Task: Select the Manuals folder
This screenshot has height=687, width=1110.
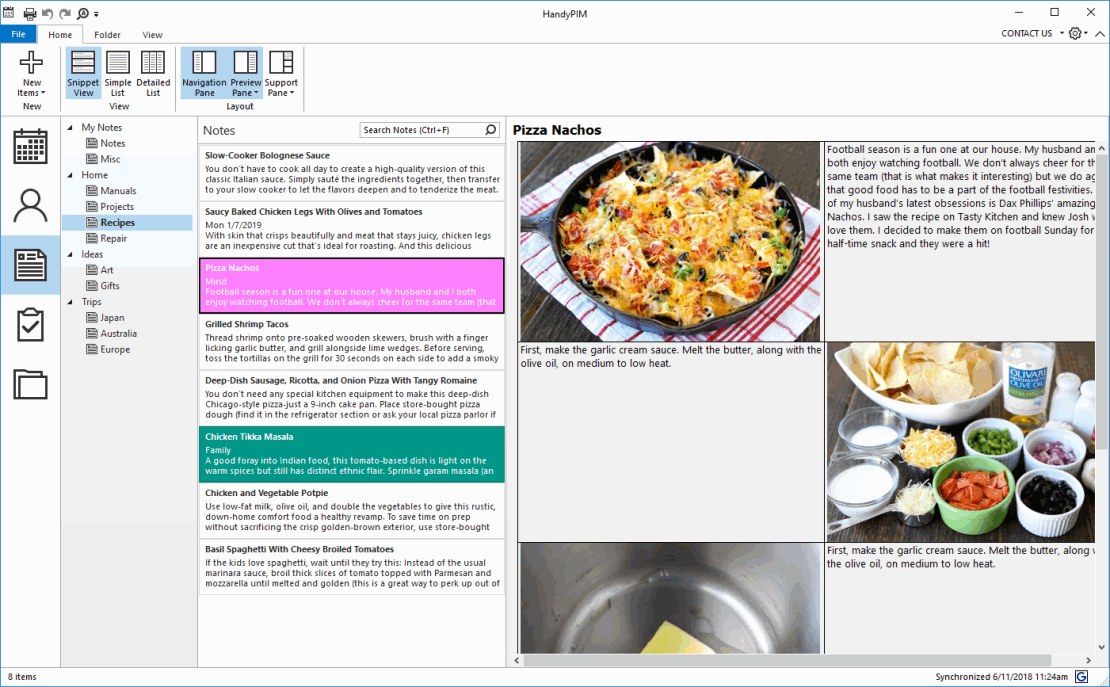Action: tap(111, 191)
